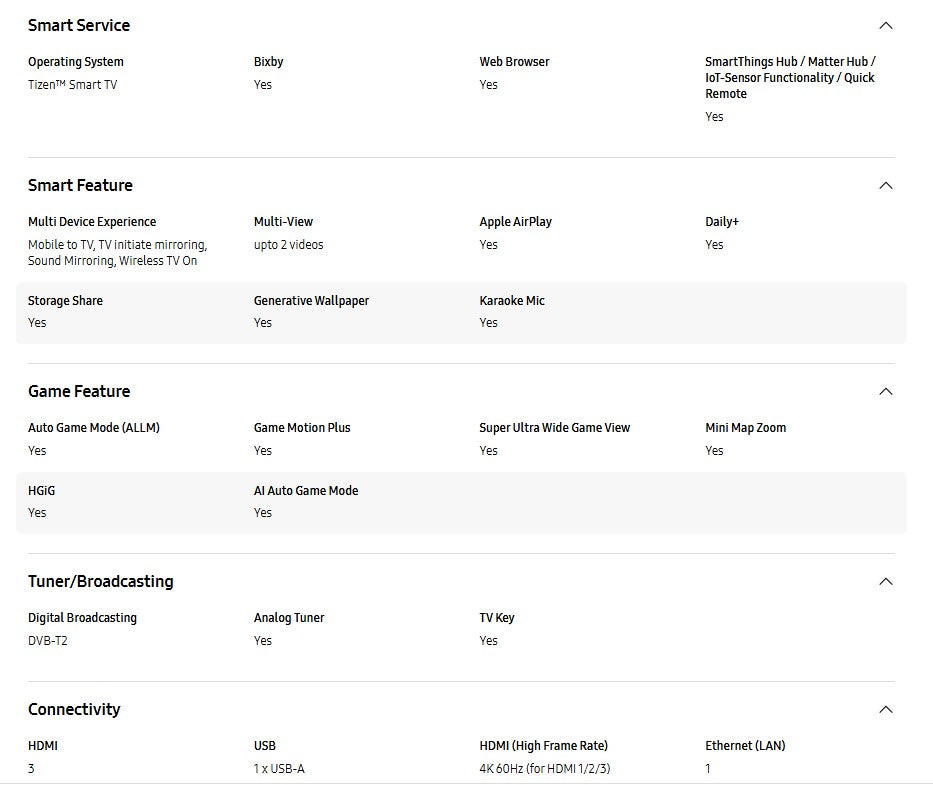Click the Apple AirPlay spec label

[x=515, y=222]
